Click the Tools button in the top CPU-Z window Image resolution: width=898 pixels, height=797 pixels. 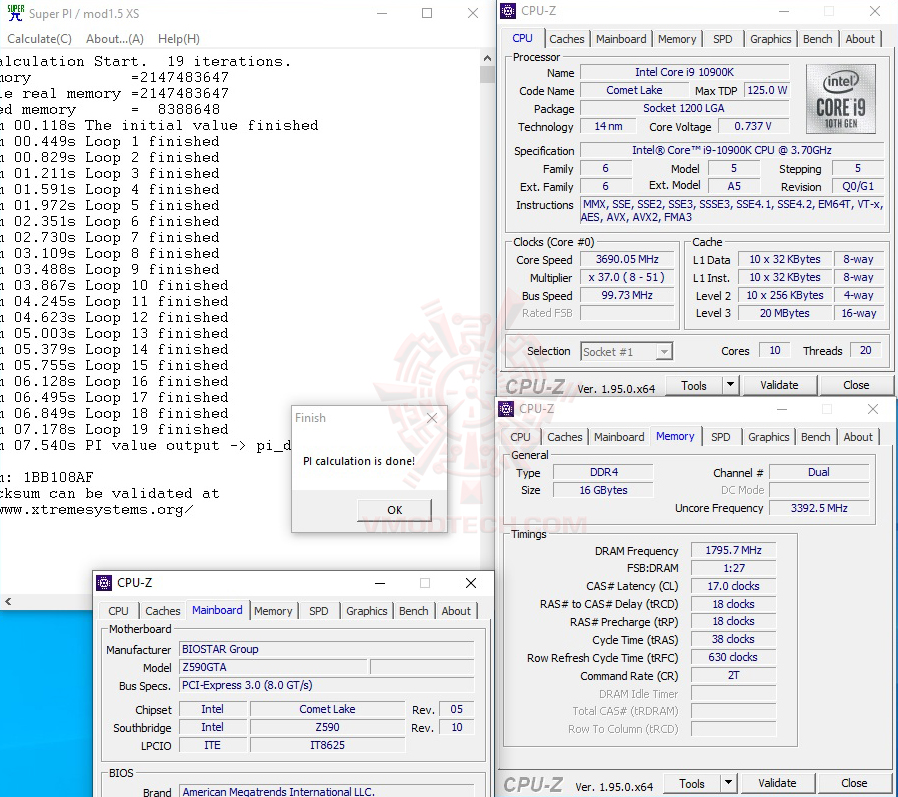[694, 385]
